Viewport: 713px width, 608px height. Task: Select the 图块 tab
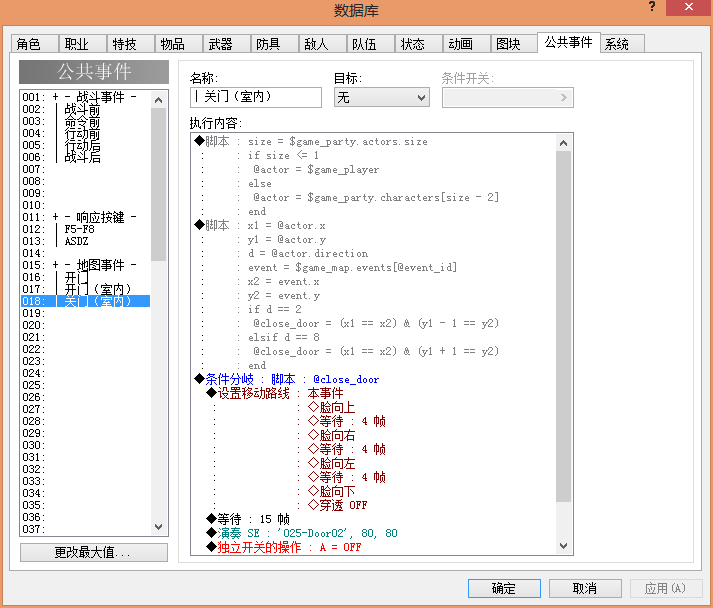tap(515, 44)
